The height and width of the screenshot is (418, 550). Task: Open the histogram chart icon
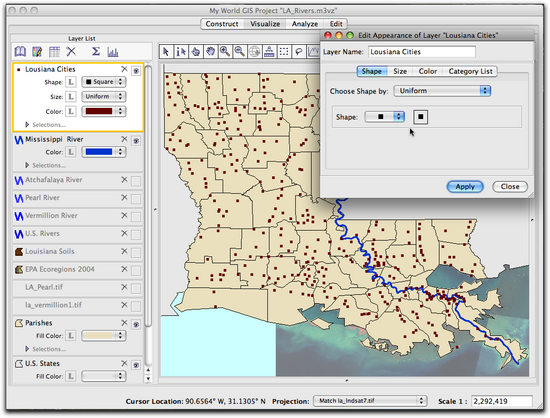pos(113,52)
